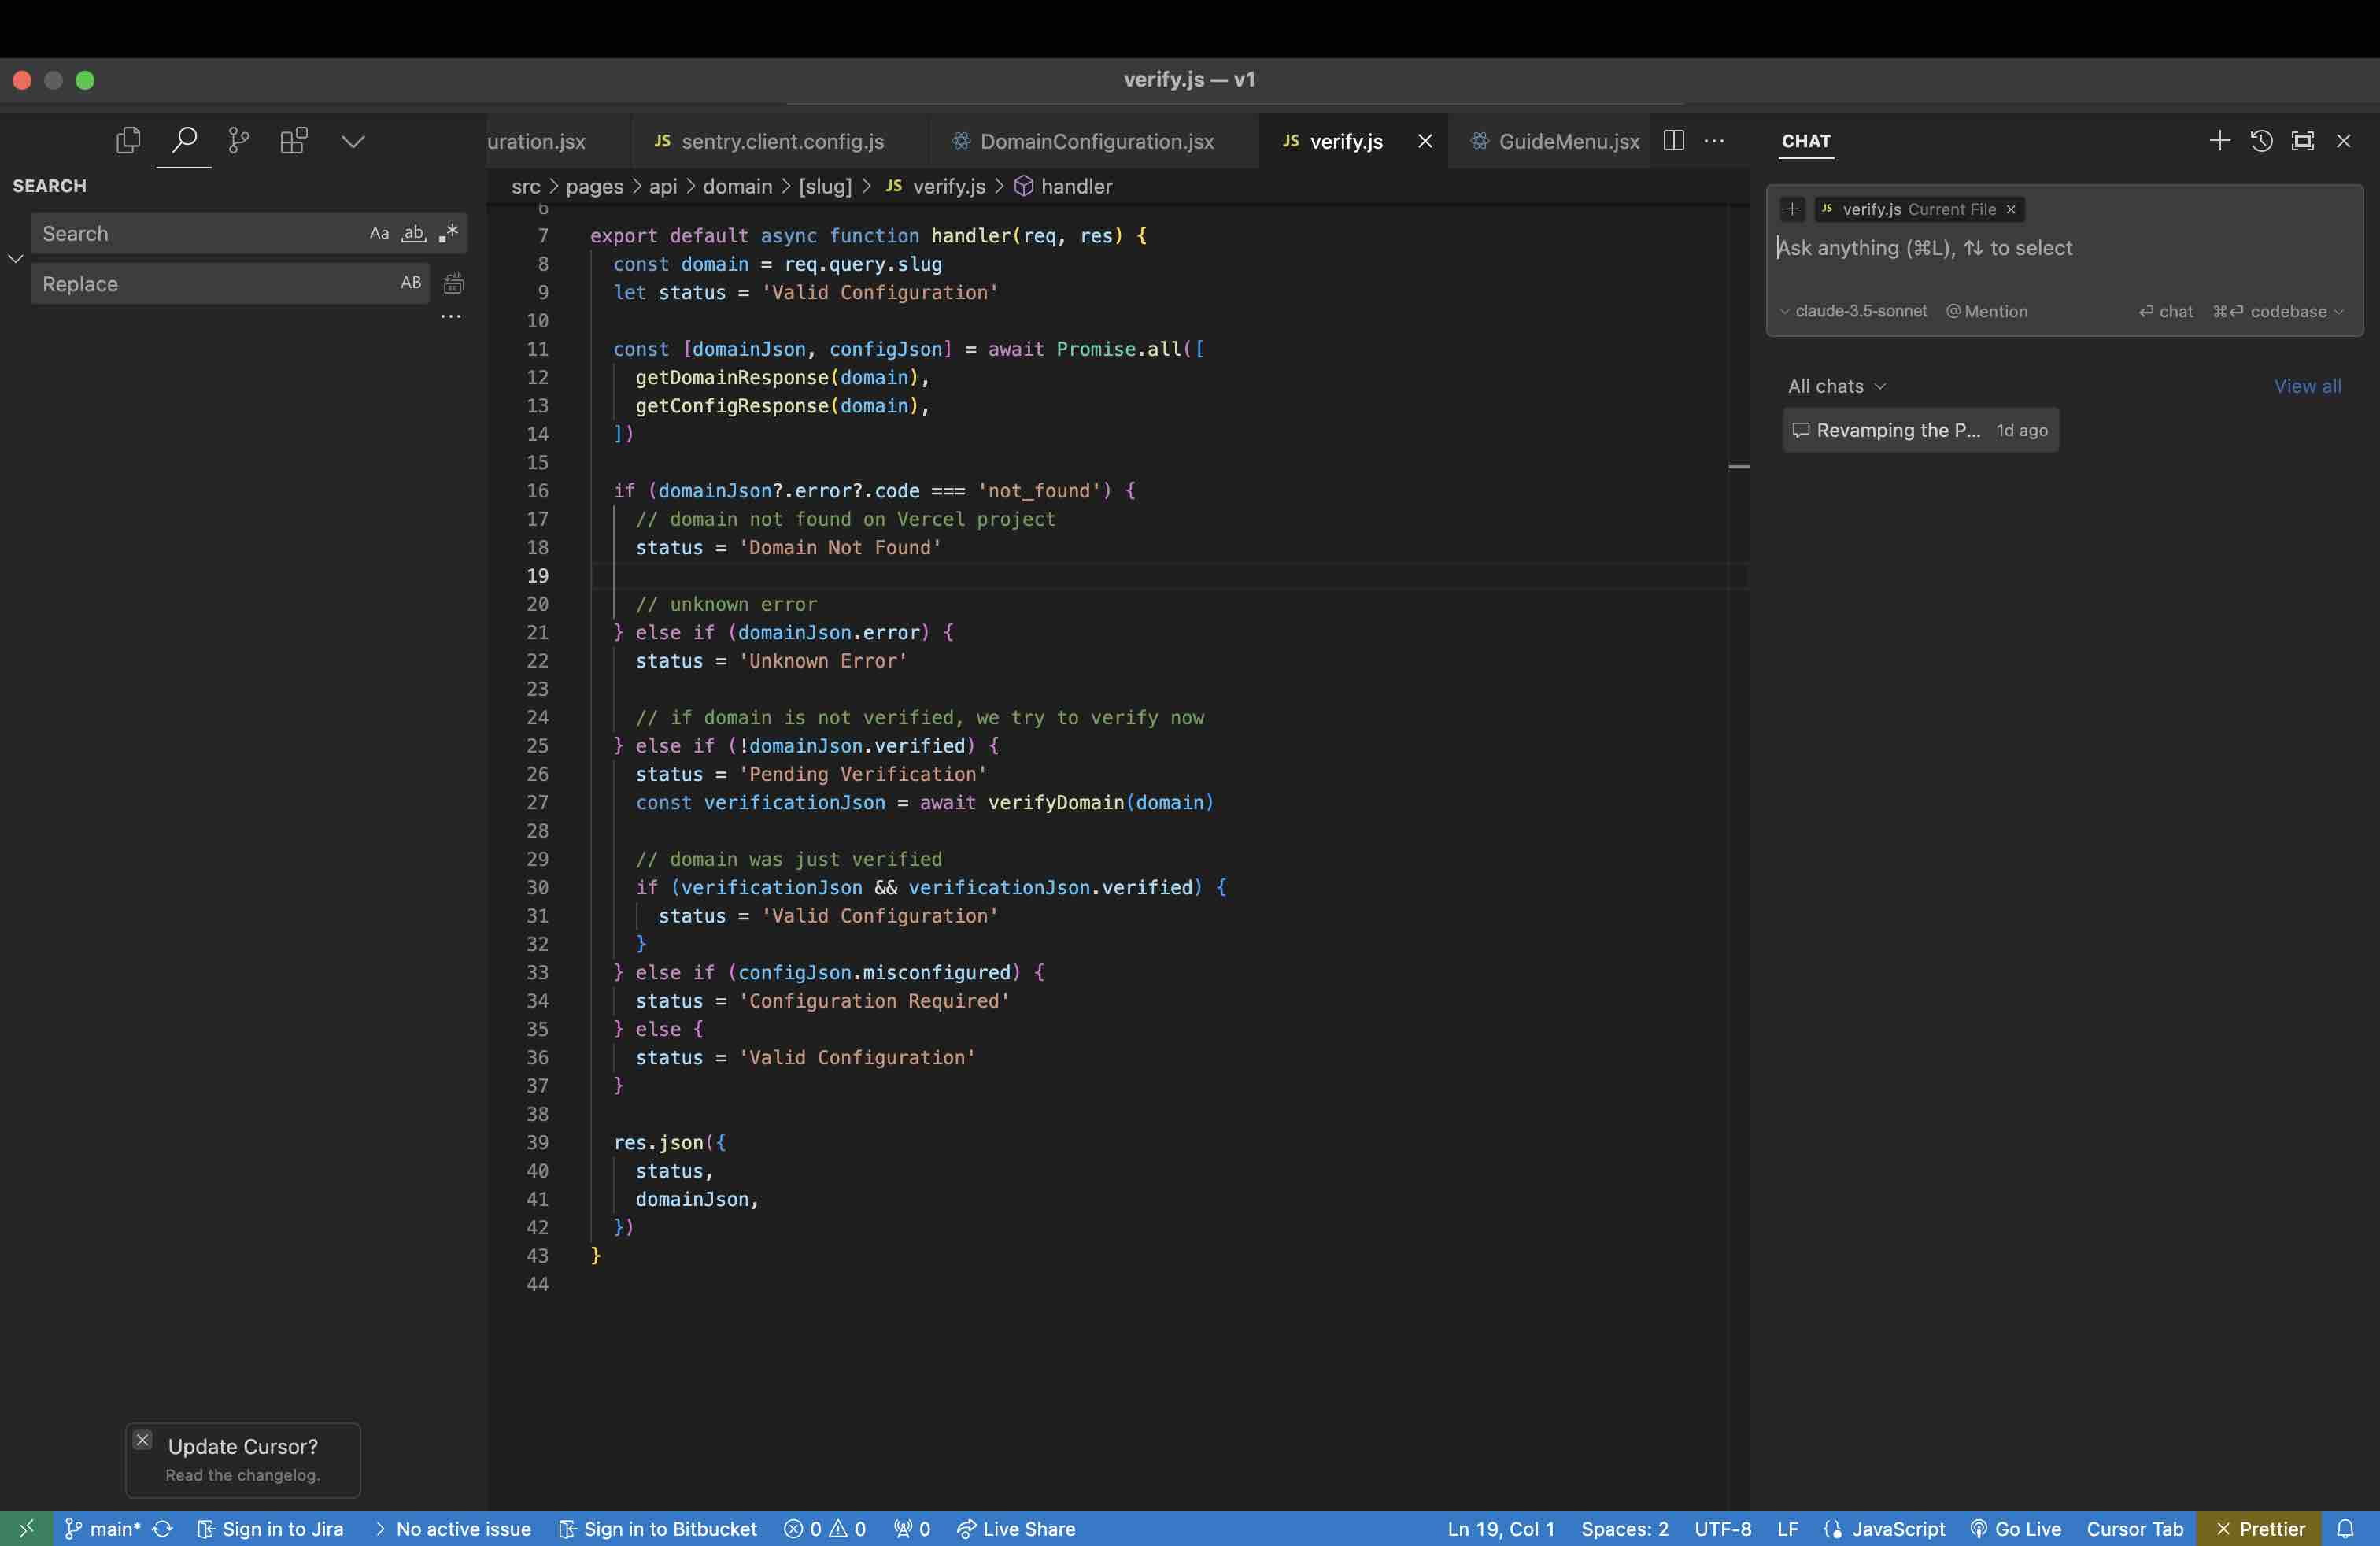Screen dimensions: 2380x1546
Task: Expand additional sidebar views chevron
Action: click(352, 141)
